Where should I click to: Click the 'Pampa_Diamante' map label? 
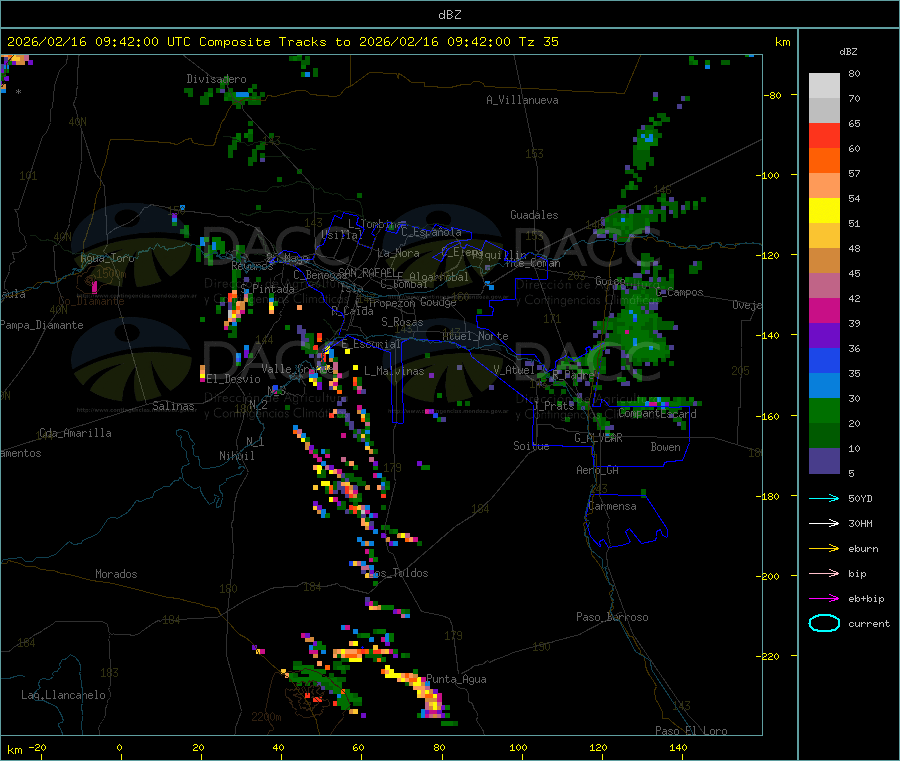tap(42, 325)
